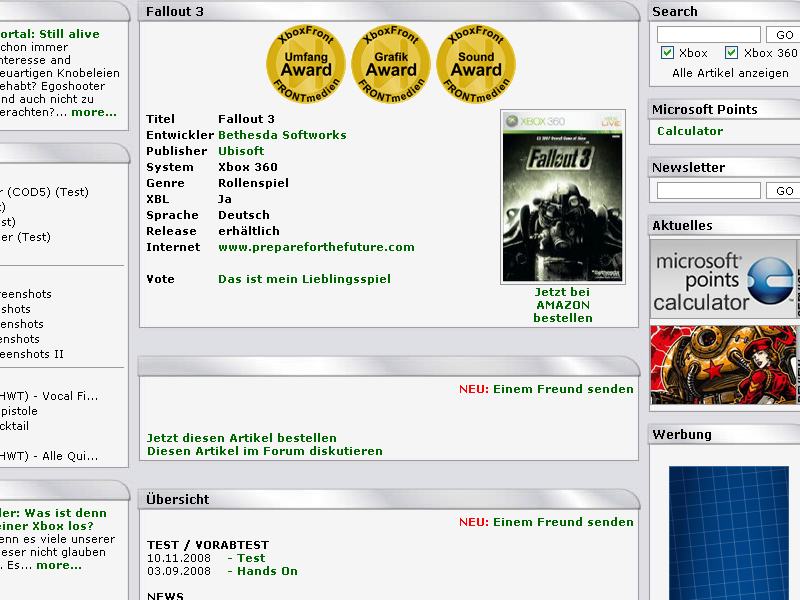Click the Grafik Award gold badge
Screen dimensions: 800x600
391,63
